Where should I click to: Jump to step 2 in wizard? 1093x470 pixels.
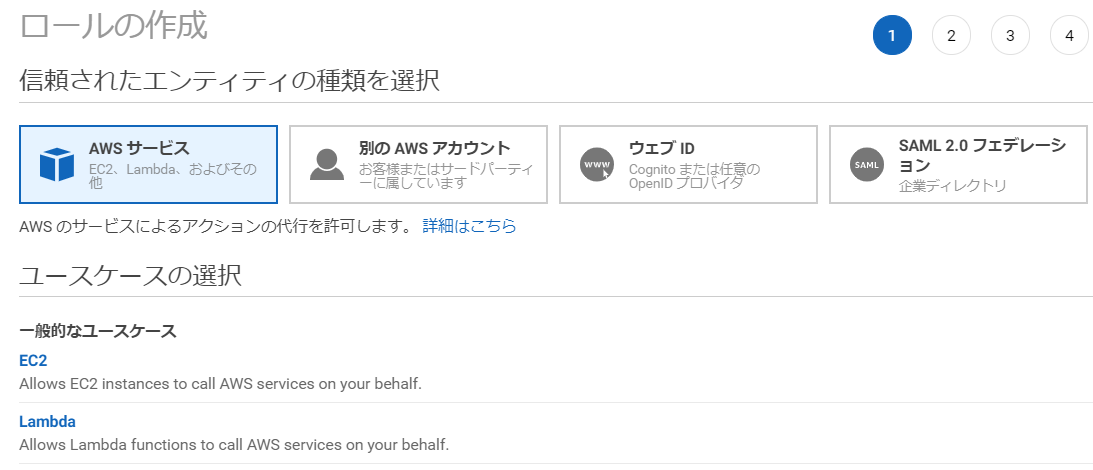pyautogui.click(x=951, y=36)
